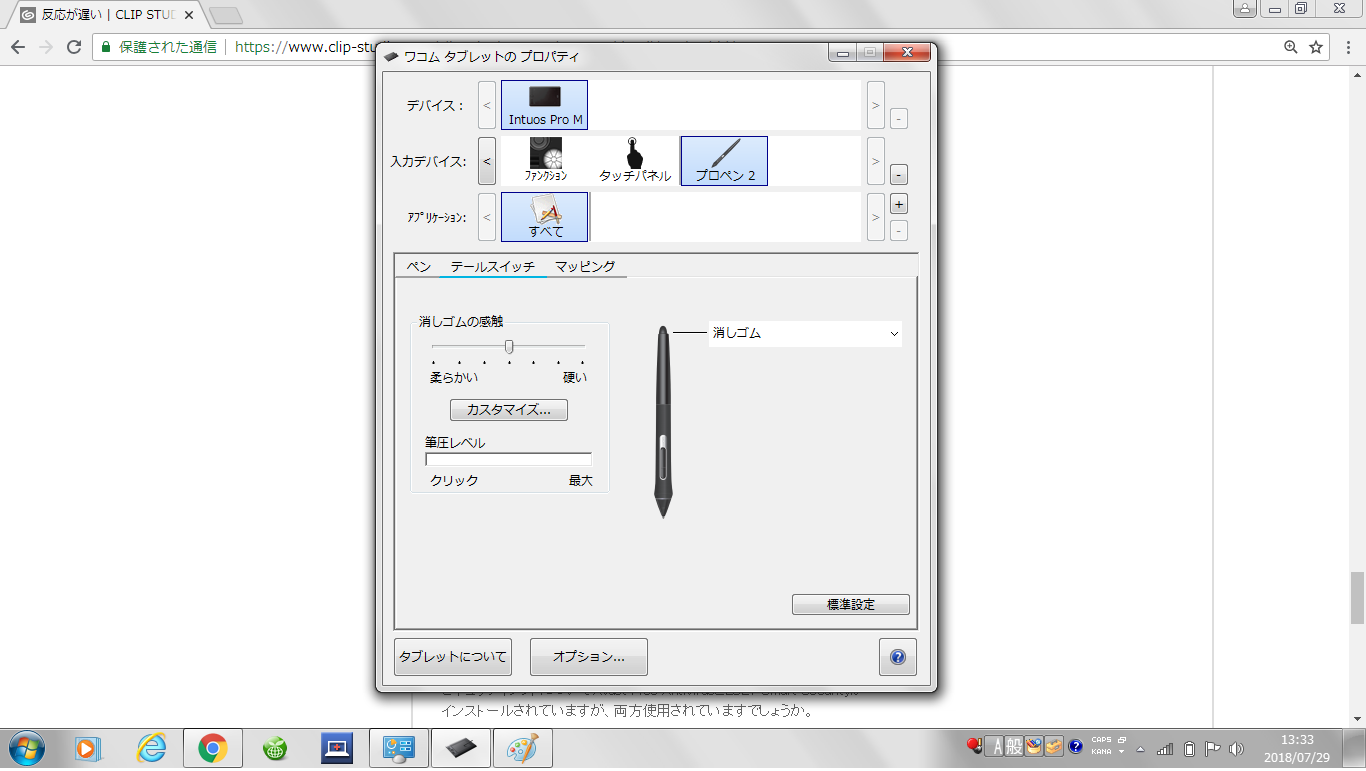
Task: Click Chrome's back navigation arrow
Action: pyautogui.click(x=18, y=47)
